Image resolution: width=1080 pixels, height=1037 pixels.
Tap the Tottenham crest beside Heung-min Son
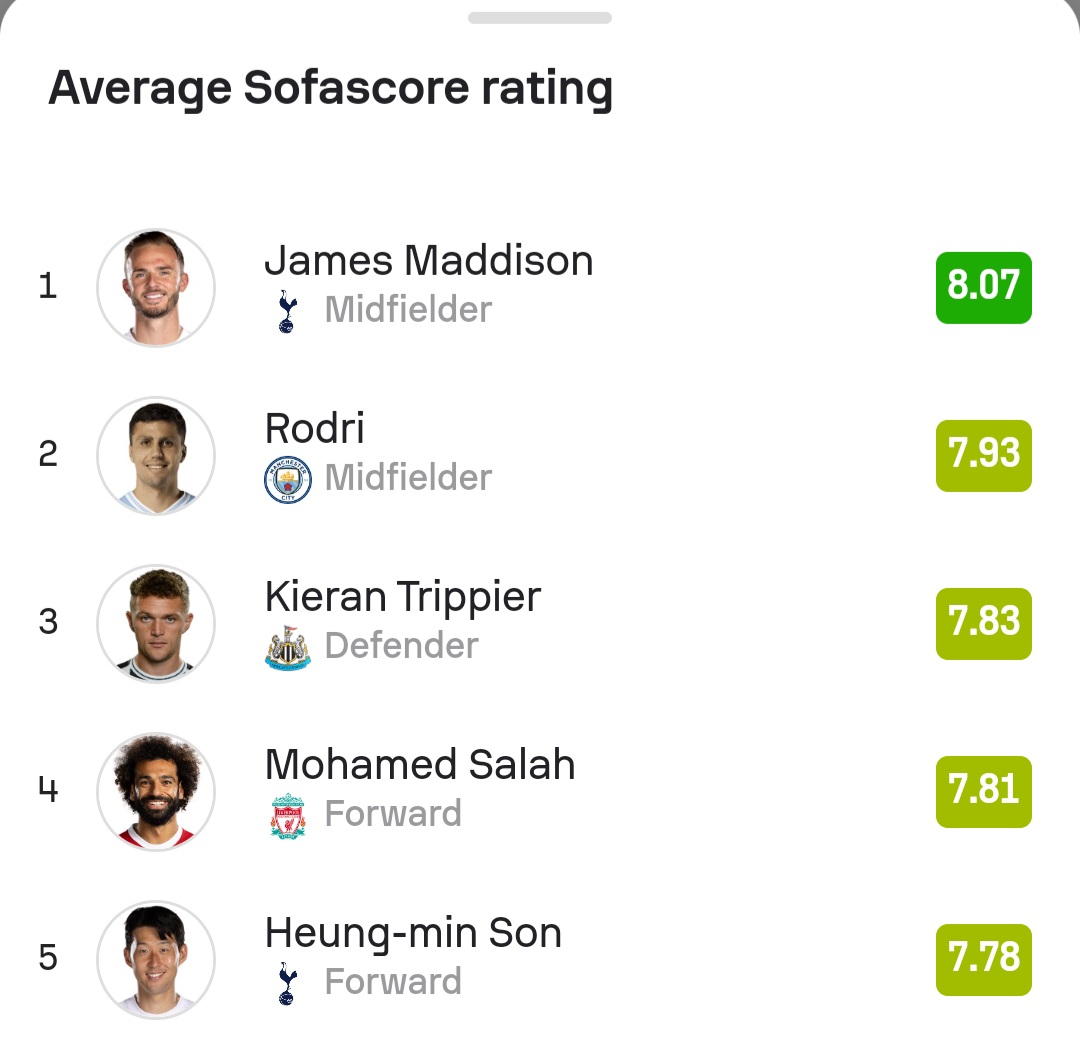click(287, 983)
